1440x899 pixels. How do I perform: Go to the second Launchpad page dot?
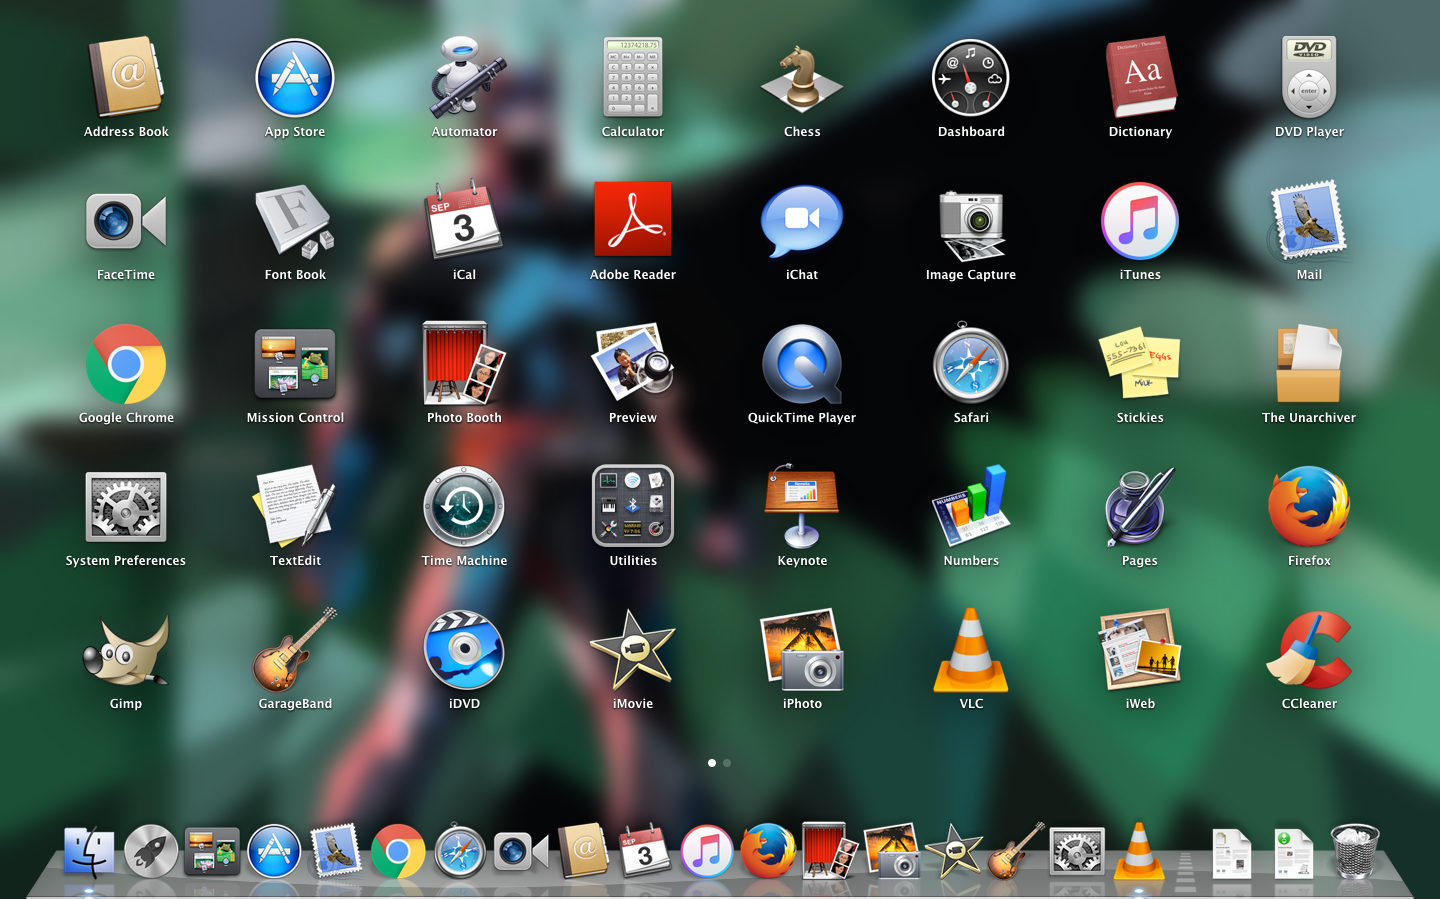tap(727, 763)
